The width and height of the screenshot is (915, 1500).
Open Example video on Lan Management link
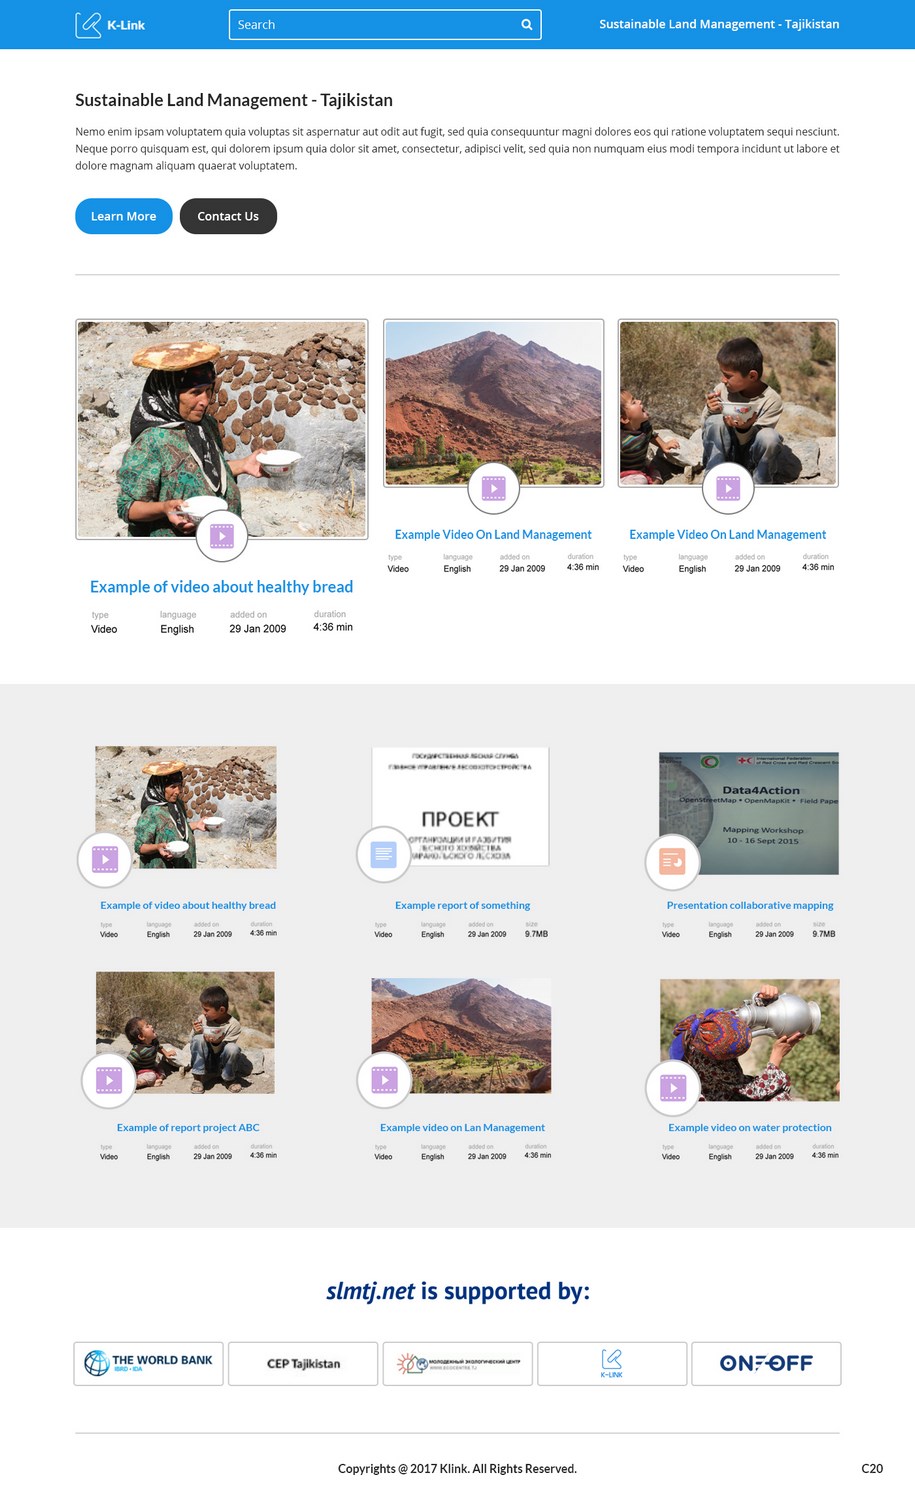click(462, 1127)
